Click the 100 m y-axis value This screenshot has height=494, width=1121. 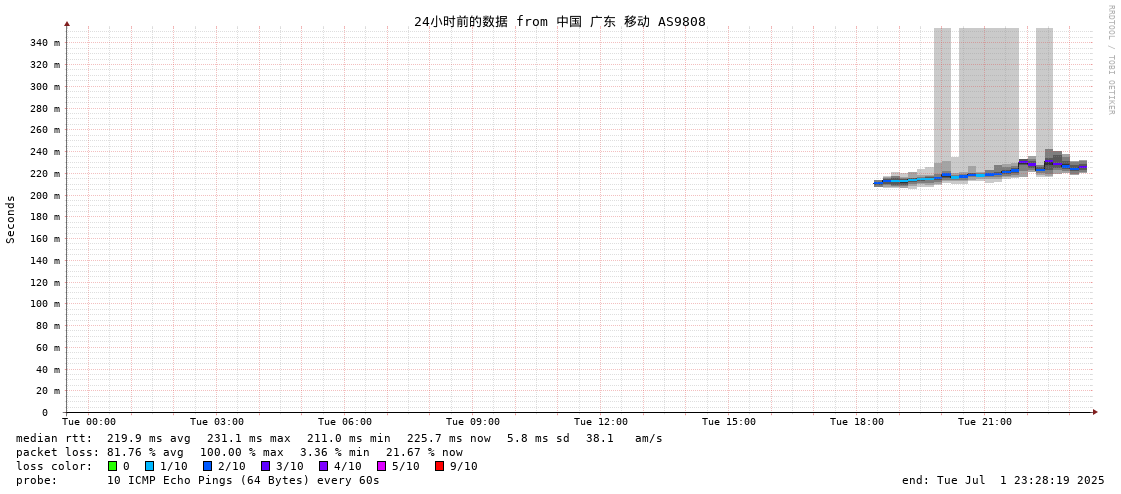click(45, 304)
